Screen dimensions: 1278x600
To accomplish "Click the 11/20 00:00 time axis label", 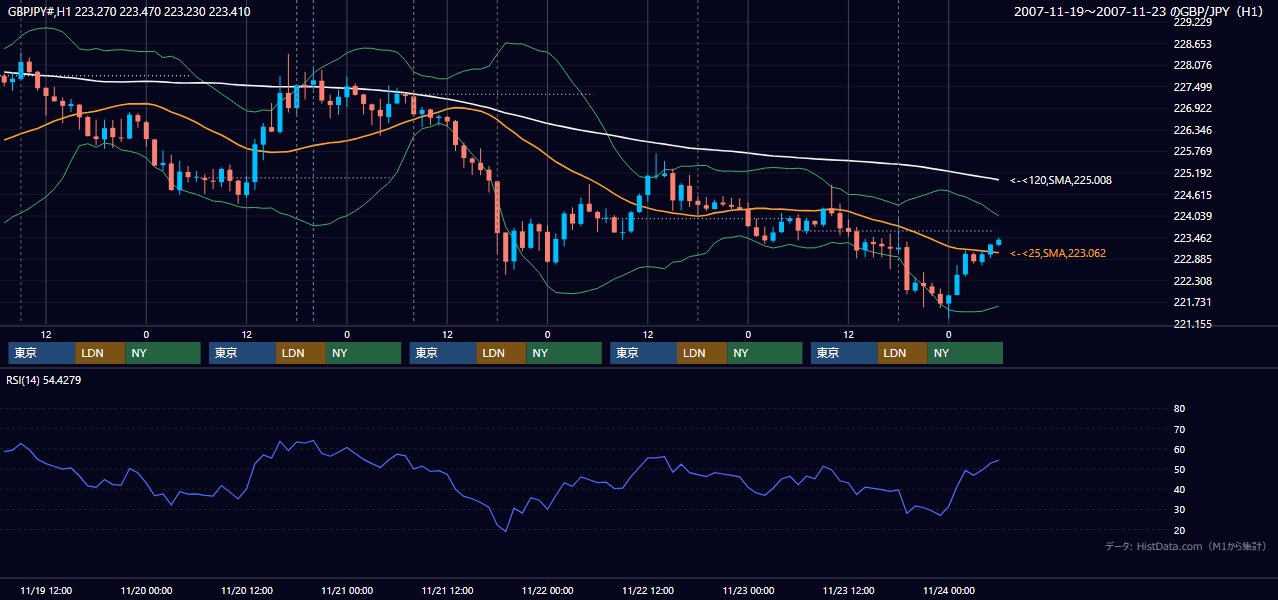I will (146, 590).
